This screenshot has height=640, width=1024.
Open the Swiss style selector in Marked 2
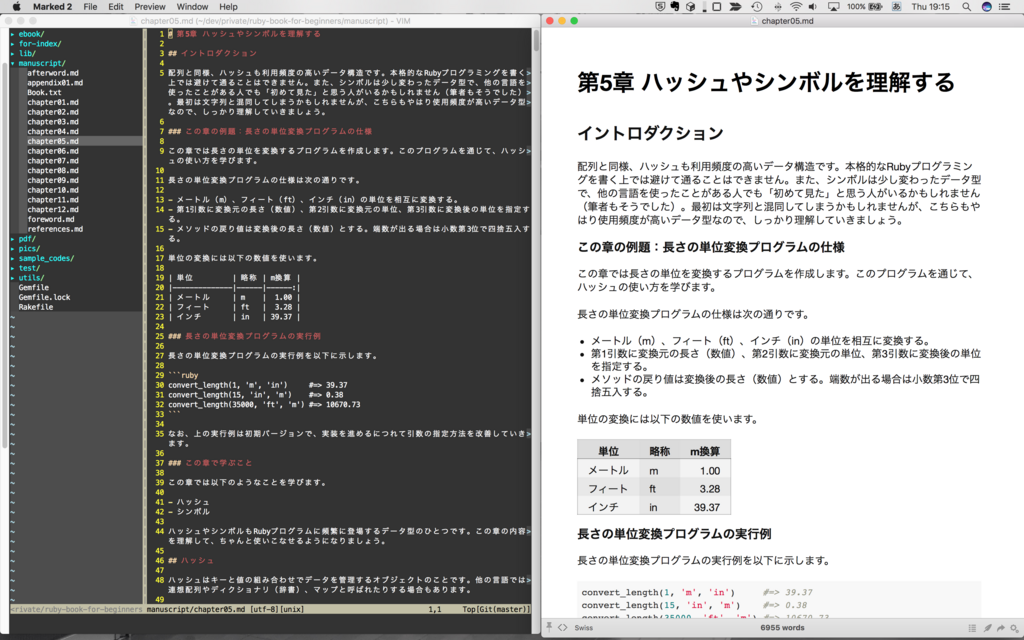coord(584,628)
